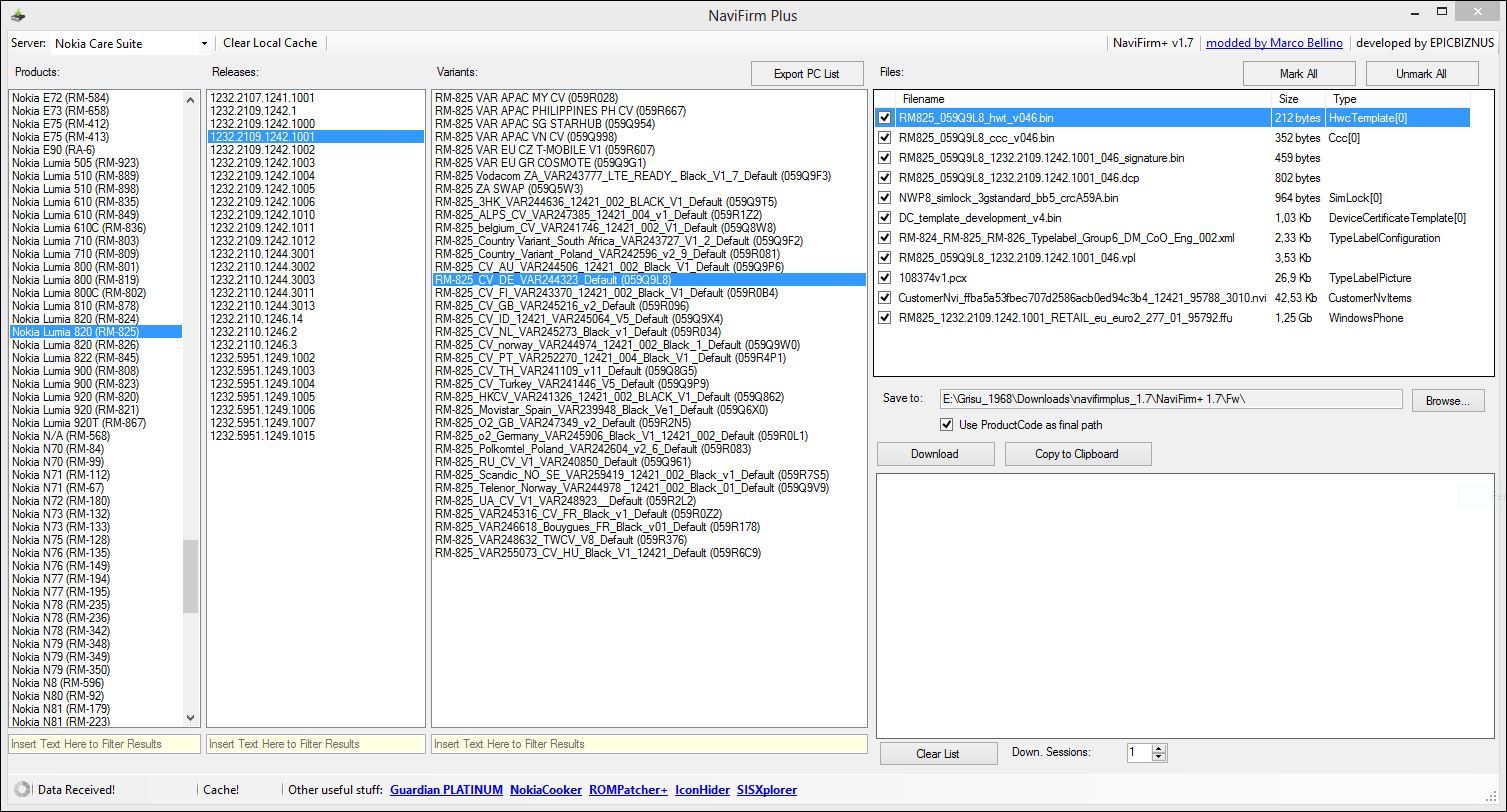Click the Clear List button

coord(937,754)
